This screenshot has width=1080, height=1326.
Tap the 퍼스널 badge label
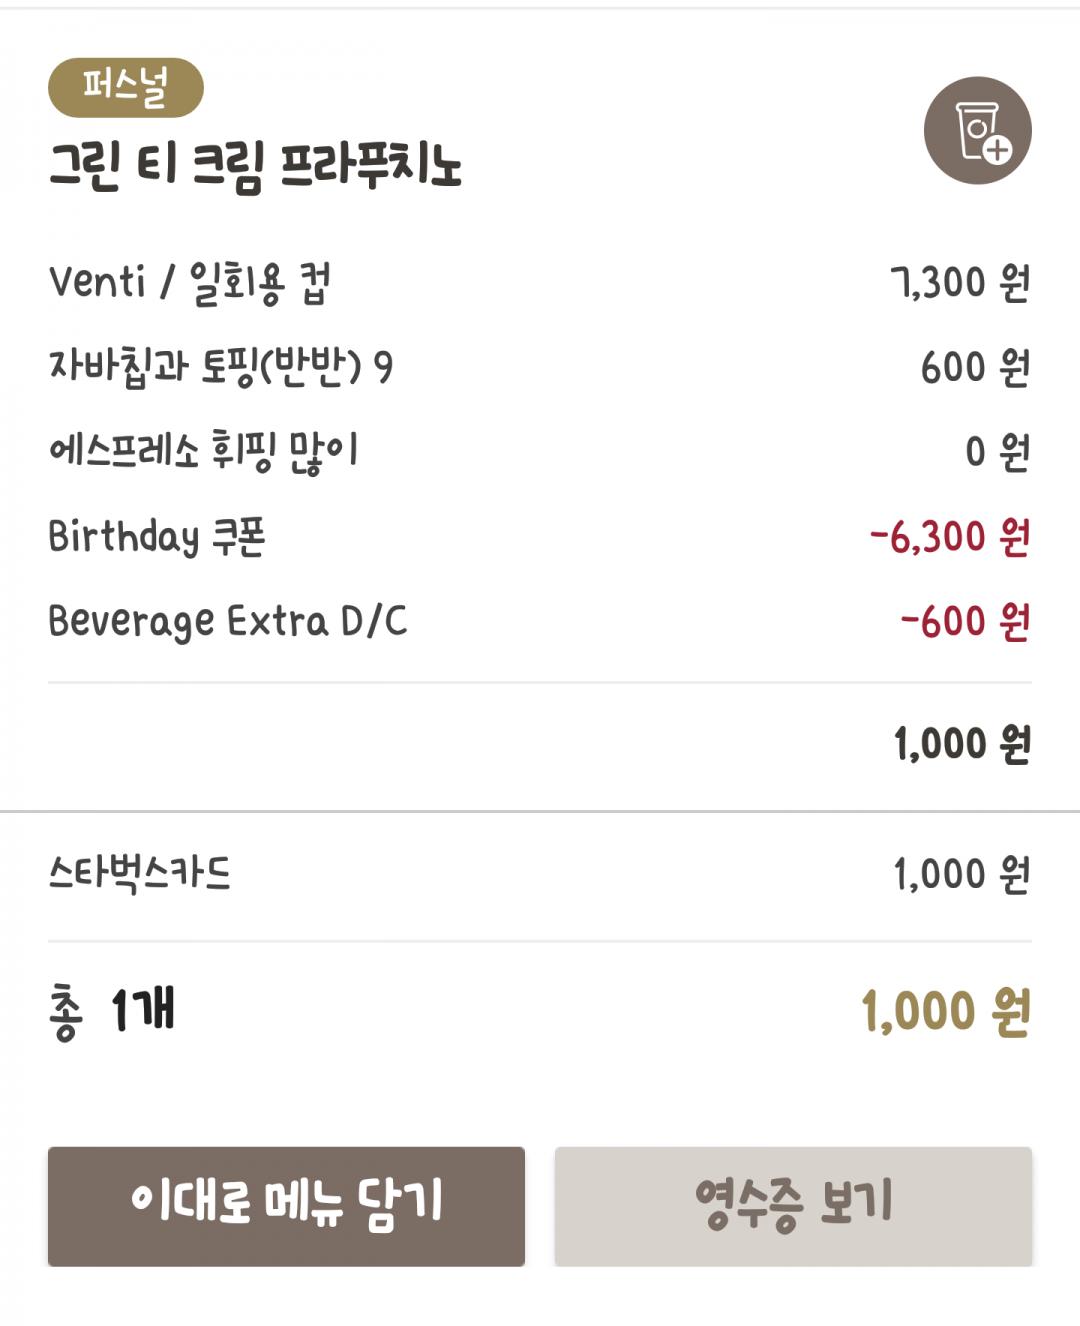coord(125,87)
